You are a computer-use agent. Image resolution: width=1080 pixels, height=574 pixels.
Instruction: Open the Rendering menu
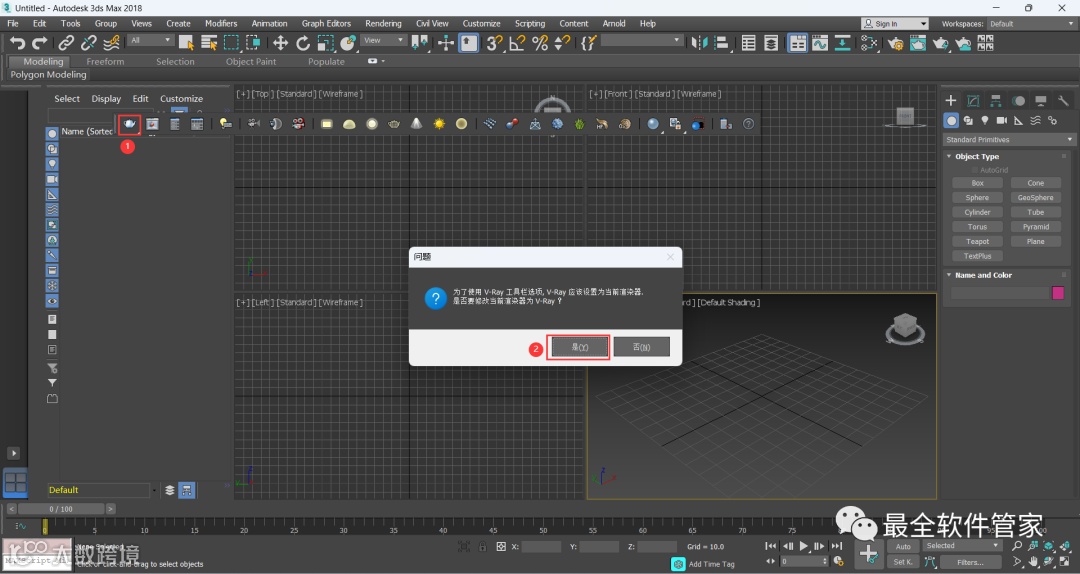point(383,23)
